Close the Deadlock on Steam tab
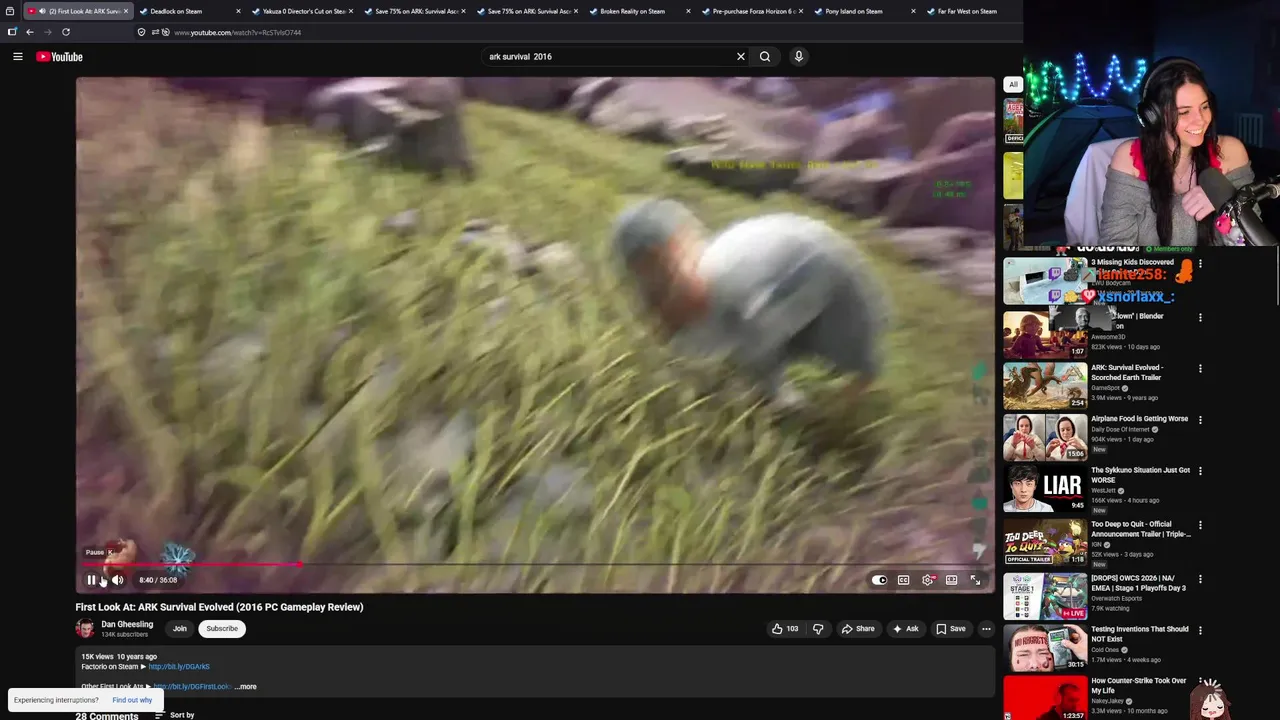Image resolution: width=1280 pixels, height=720 pixels. (238, 11)
